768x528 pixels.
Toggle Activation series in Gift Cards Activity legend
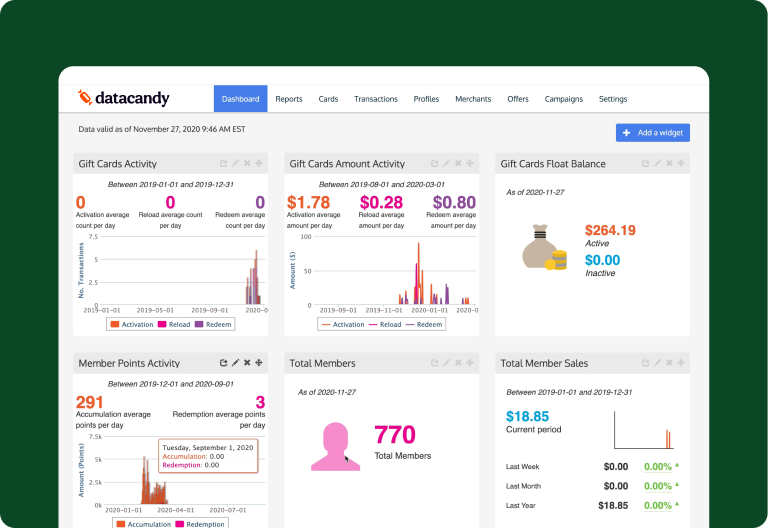click(132, 325)
